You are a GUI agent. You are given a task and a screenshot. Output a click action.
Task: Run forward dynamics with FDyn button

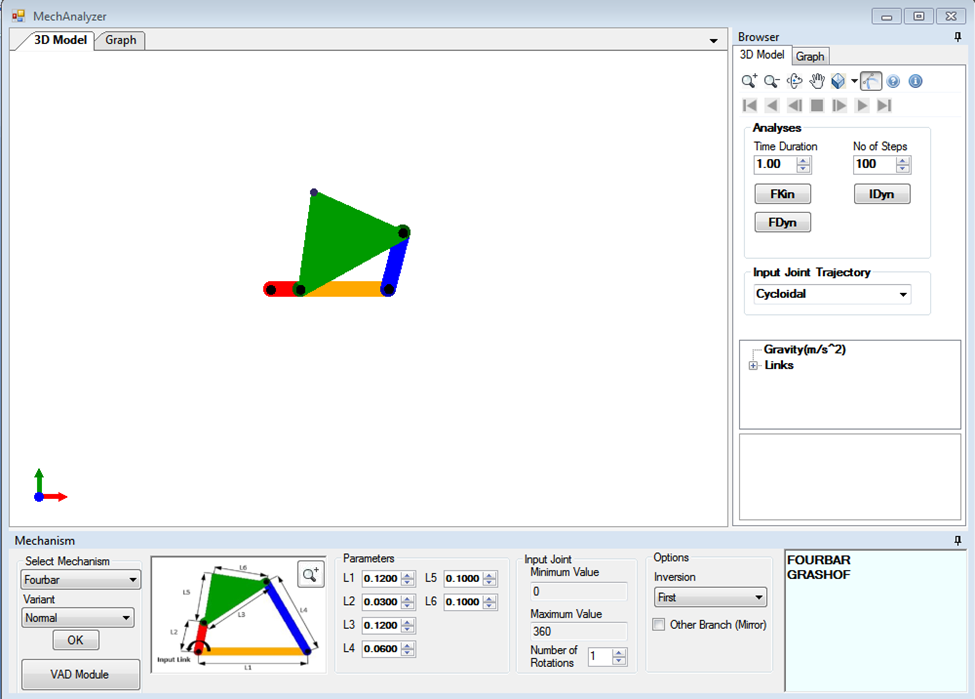coord(782,222)
